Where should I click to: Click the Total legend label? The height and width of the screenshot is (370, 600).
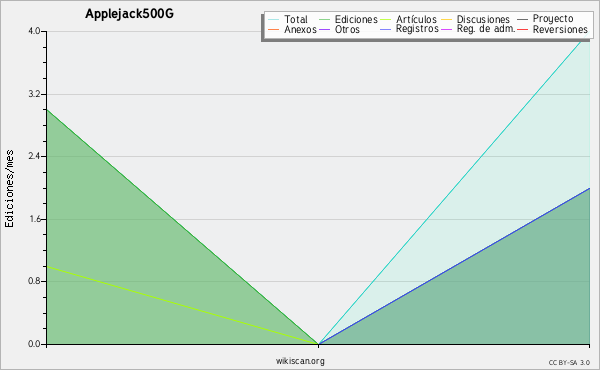(x=296, y=19)
